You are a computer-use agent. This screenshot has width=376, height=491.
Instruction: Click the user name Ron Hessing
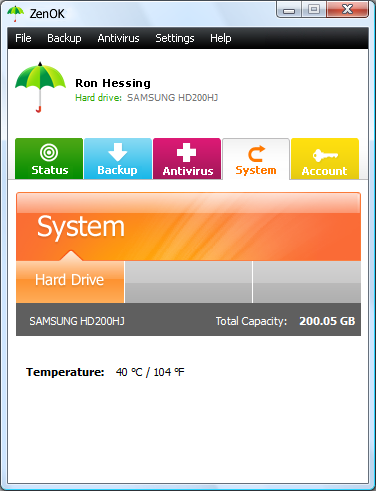(113, 83)
